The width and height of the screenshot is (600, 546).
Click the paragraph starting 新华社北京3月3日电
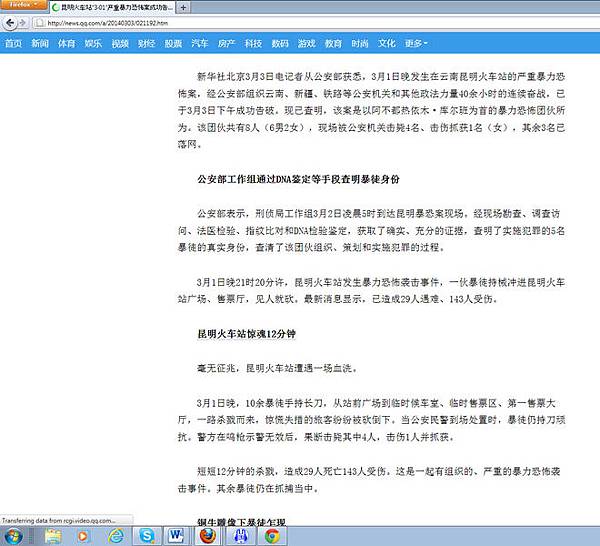tap(371, 111)
